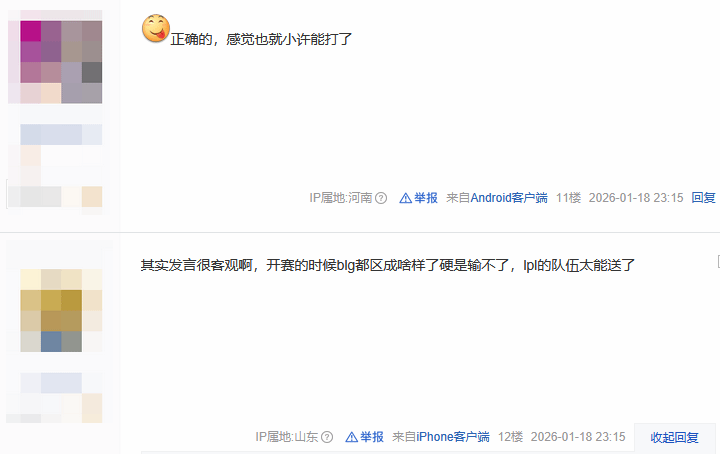Click the comment text starting with 其实发言很客观
Screen dimensions: 720x454
(x=388, y=265)
